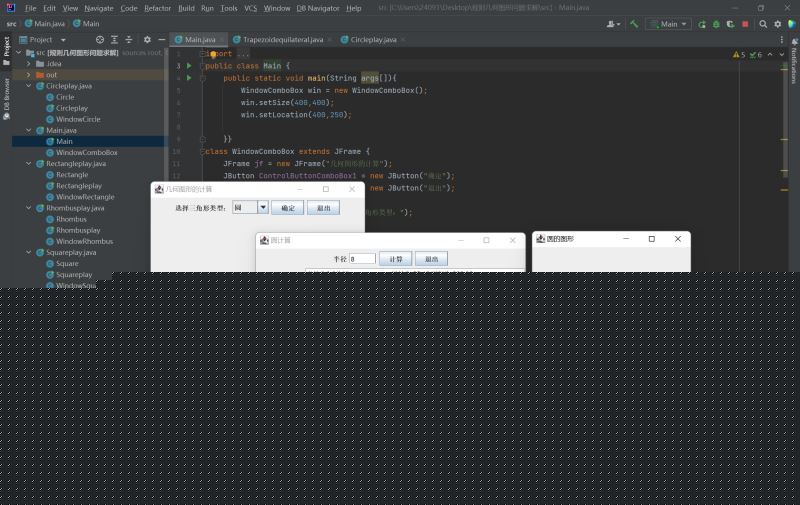Collapse the Circleplay.java tree node
Screen dimensions: 800x505
(x=28, y=86)
